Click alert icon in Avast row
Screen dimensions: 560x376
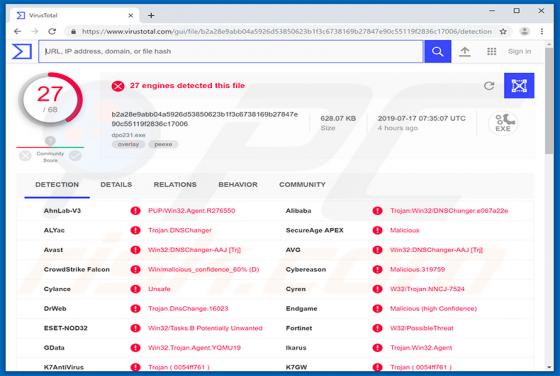pos(135,250)
